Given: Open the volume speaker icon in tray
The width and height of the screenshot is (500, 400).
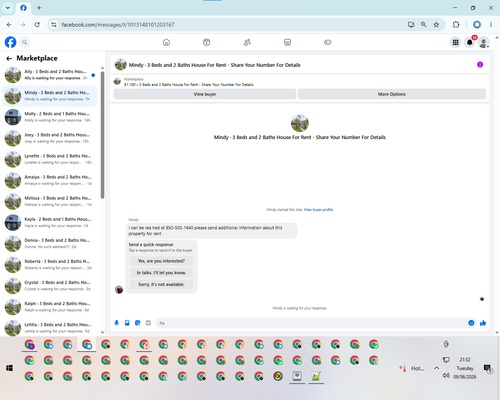Looking at the screenshot, I should [x=446, y=376].
